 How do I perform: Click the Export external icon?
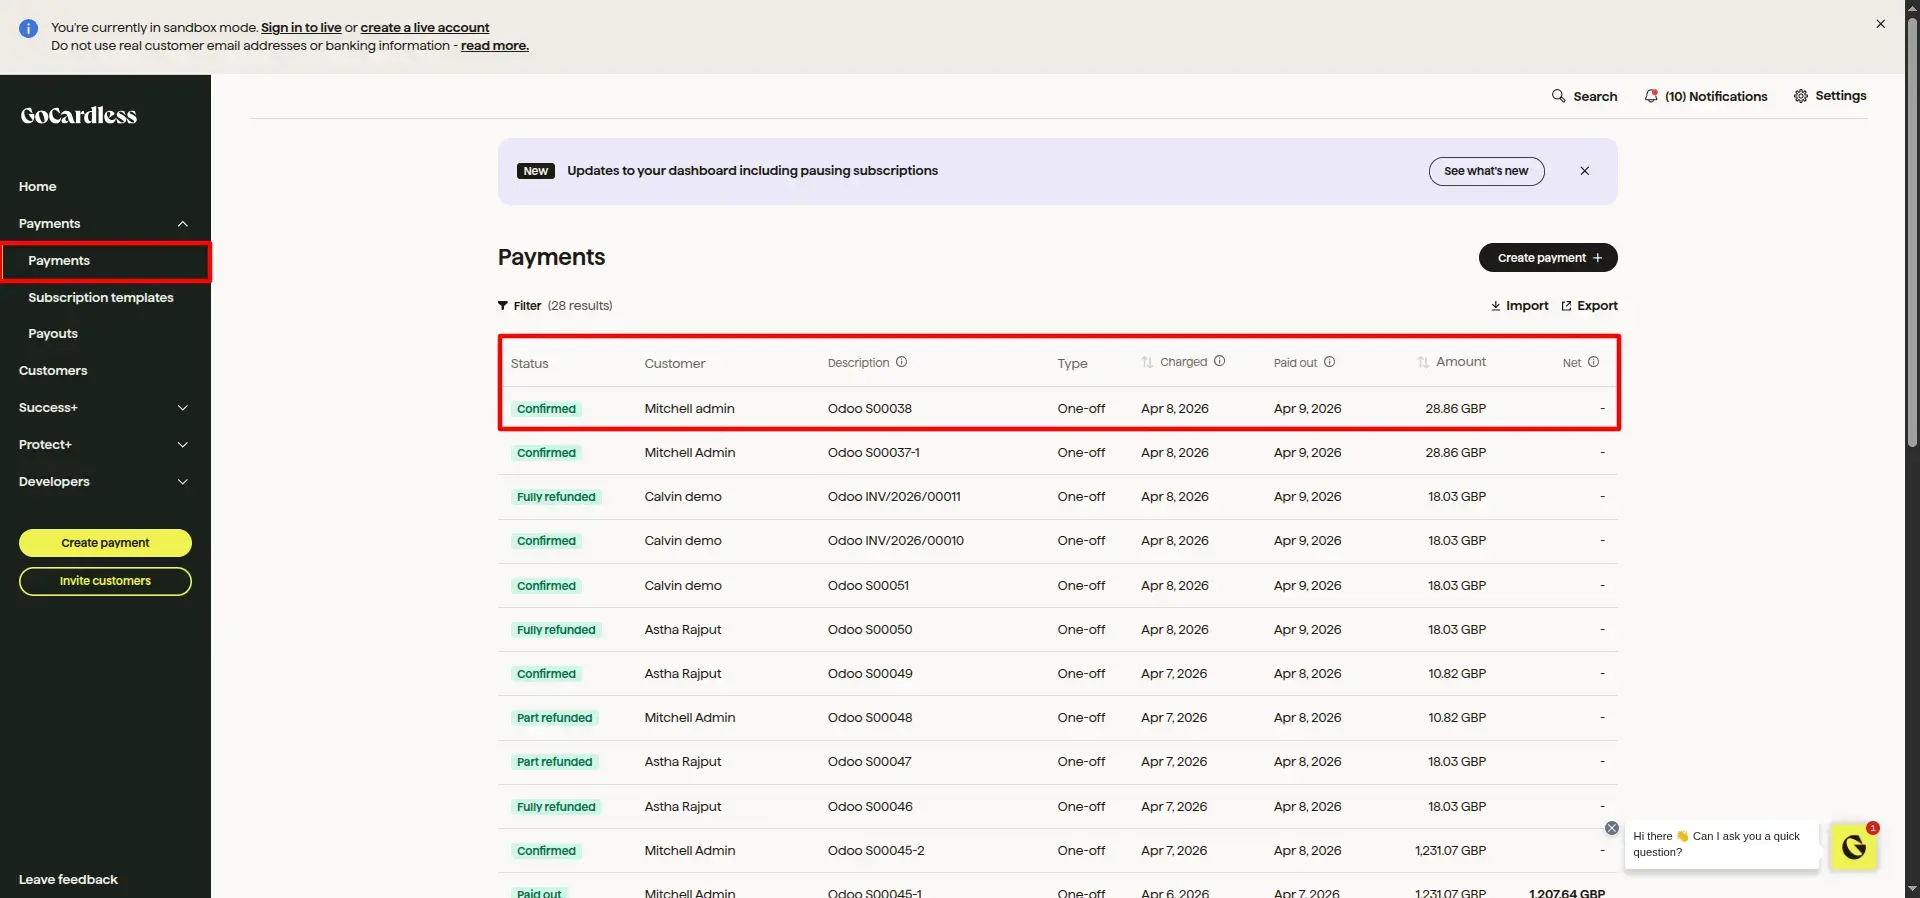click(x=1567, y=306)
